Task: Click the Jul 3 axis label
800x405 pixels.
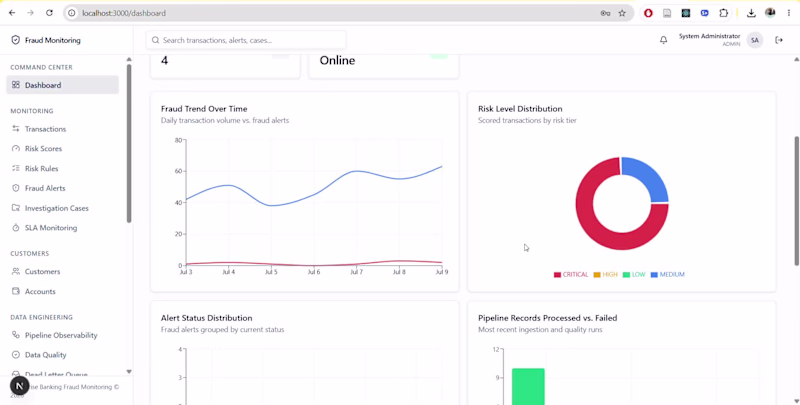Action: 186,272
